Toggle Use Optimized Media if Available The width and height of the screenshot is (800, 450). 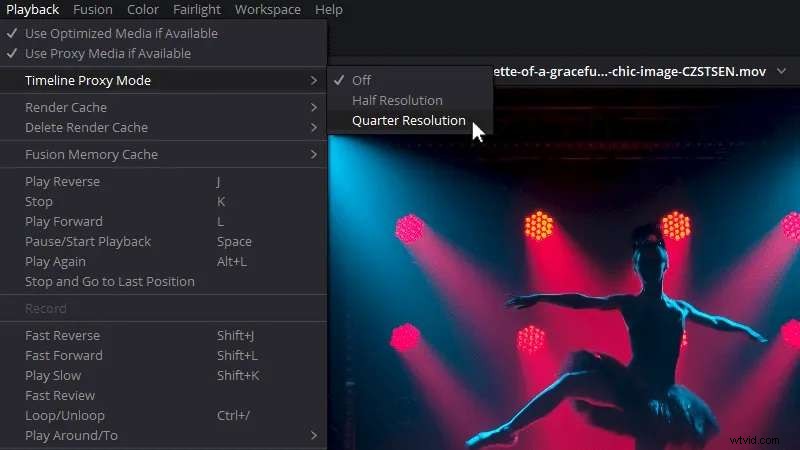[121, 33]
